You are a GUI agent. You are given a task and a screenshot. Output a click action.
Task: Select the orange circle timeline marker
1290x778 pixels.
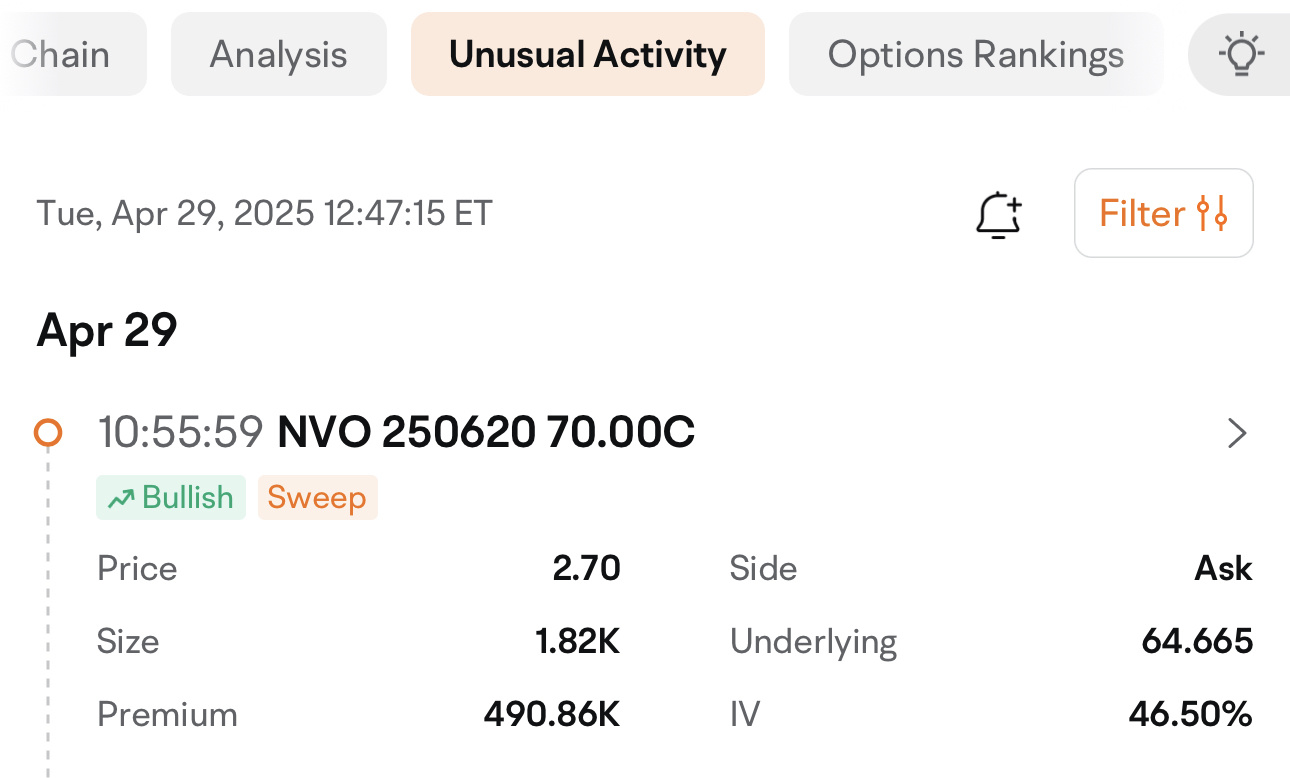coord(48,432)
